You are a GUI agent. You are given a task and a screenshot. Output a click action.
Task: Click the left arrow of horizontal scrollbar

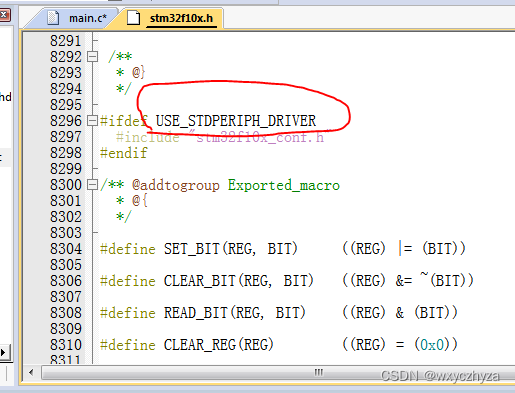31,372
